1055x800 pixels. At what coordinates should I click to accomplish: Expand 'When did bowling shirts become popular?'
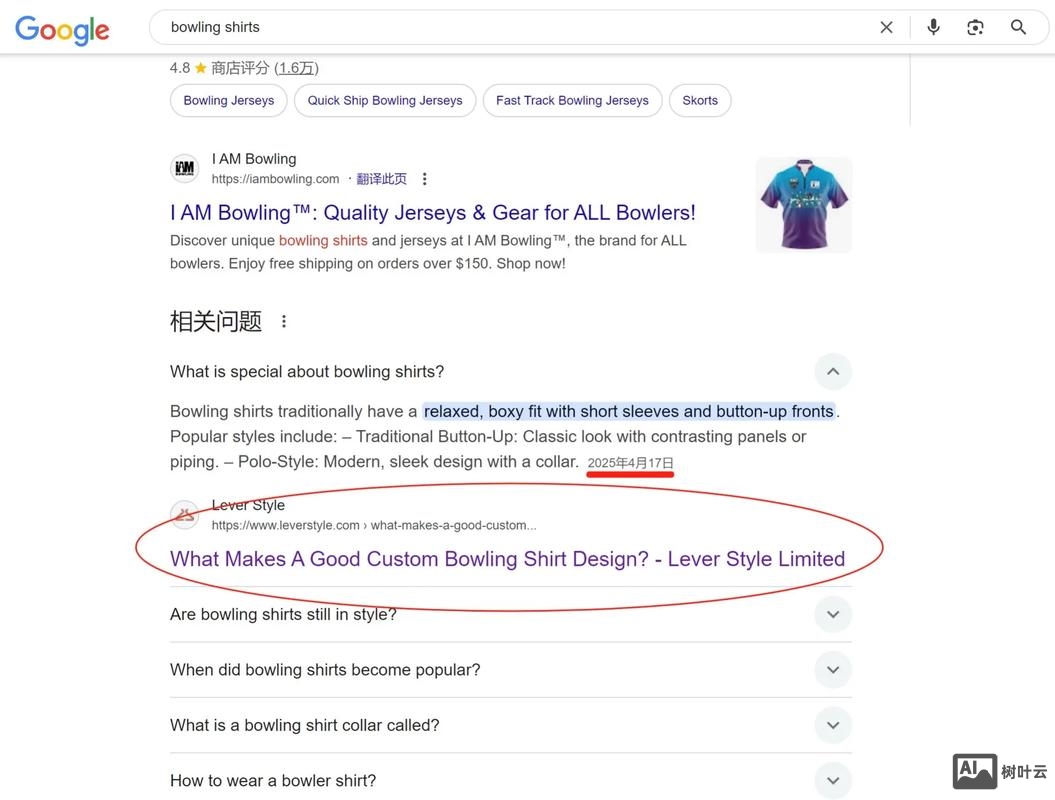(832, 670)
